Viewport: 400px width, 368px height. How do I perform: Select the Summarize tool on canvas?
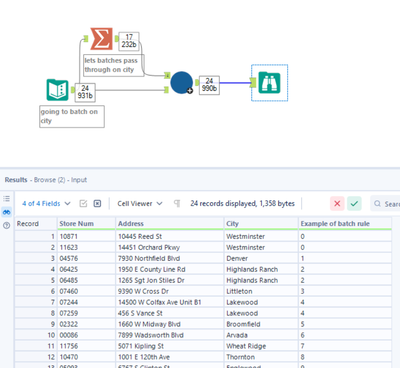101,39
